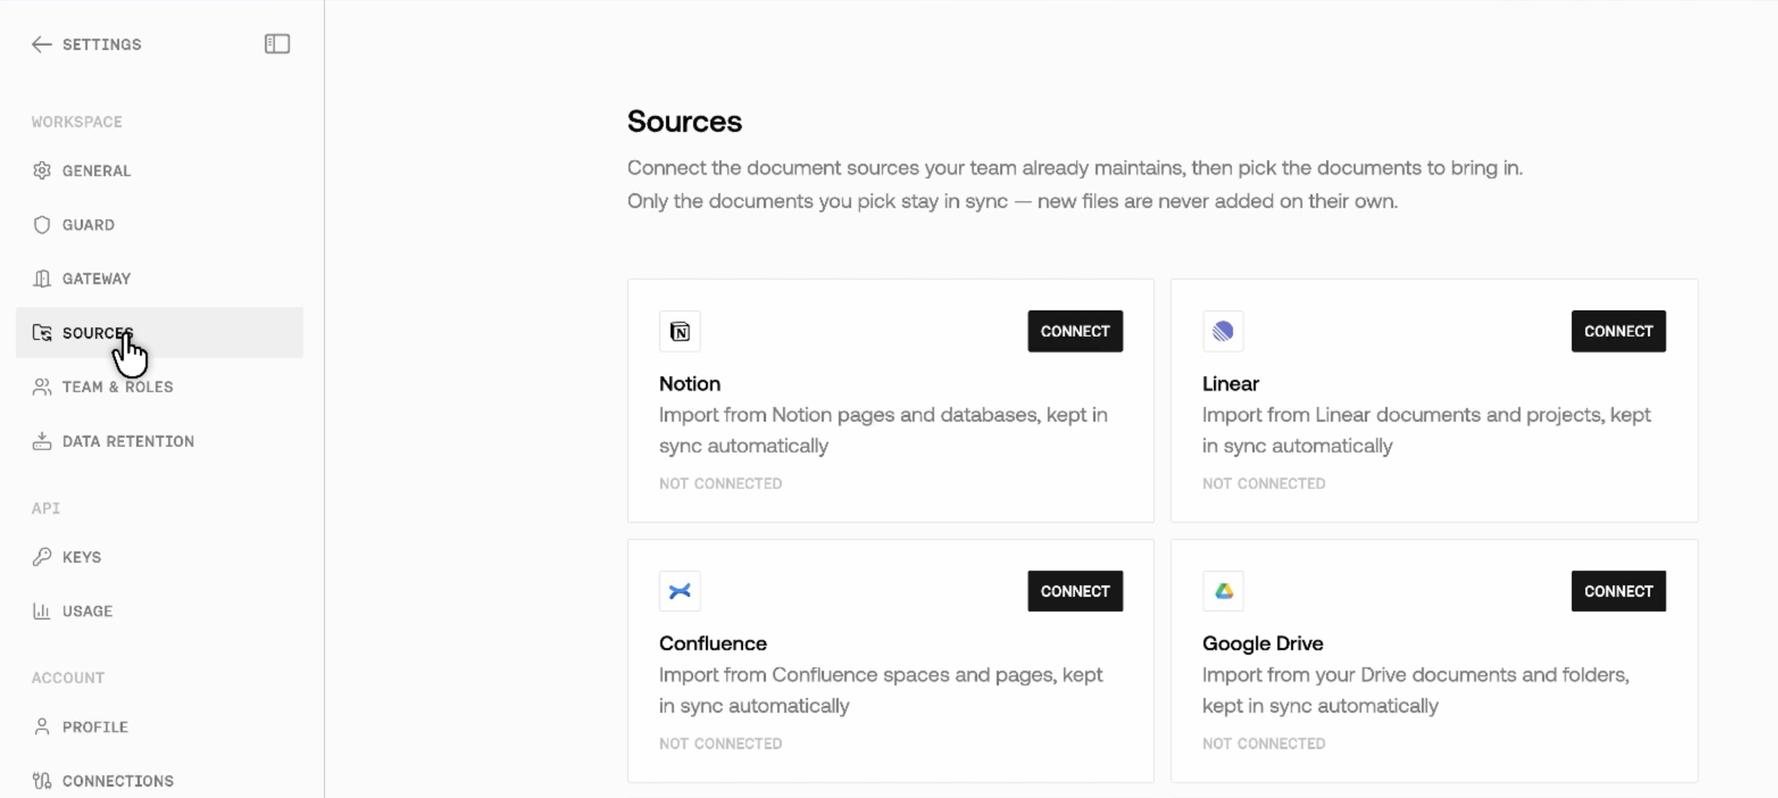1778x798 pixels.
Task: Open the API Keys page
Action: point(159,556)
